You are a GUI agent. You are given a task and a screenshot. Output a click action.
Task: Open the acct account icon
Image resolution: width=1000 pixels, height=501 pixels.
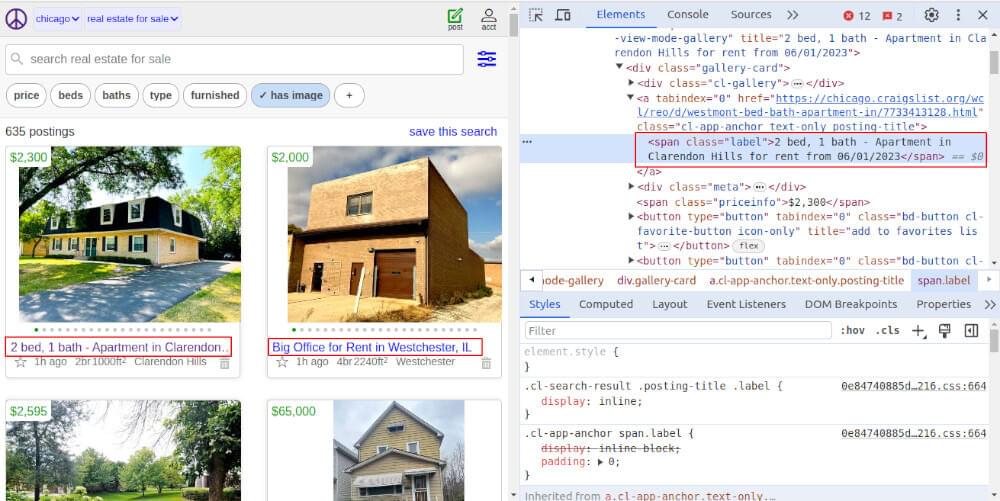pyautogui.click(x=489, y=19)
